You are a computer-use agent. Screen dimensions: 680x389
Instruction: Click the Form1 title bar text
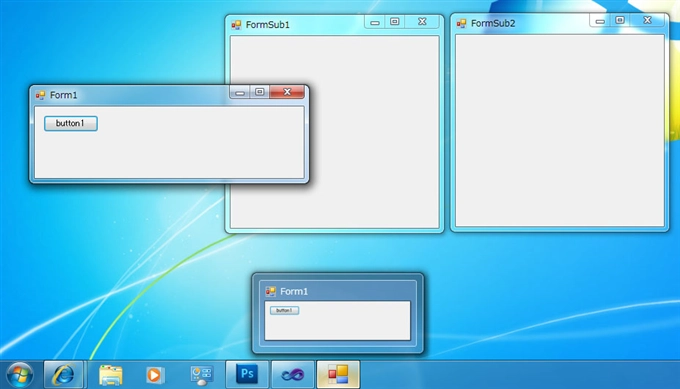63,95
